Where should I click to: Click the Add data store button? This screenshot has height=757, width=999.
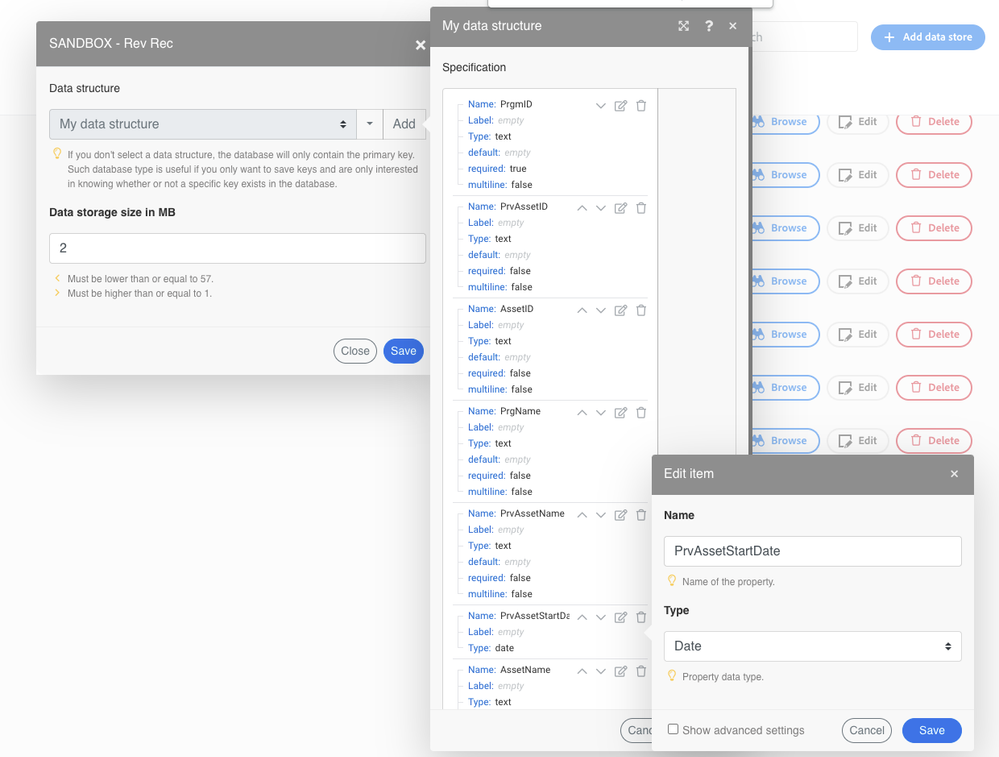pos(927,37)
